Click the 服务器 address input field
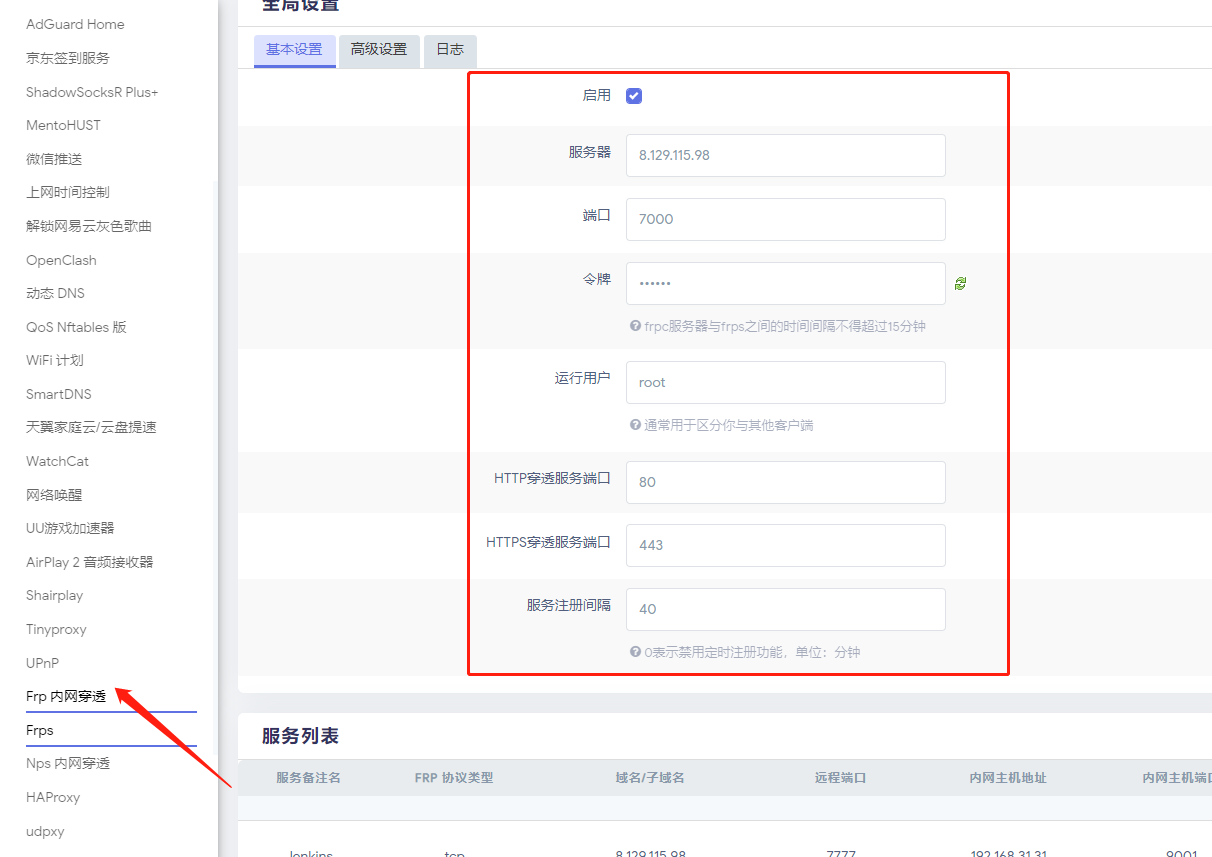The image size is (1212, 857). [785, 155]
